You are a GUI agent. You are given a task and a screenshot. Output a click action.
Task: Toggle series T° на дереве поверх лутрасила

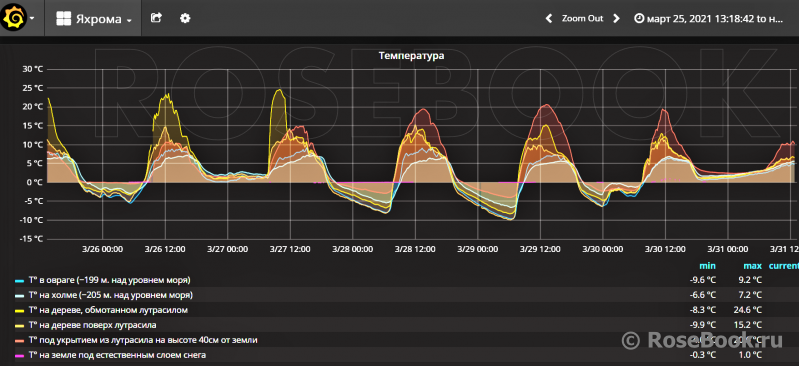click(92, 325)
